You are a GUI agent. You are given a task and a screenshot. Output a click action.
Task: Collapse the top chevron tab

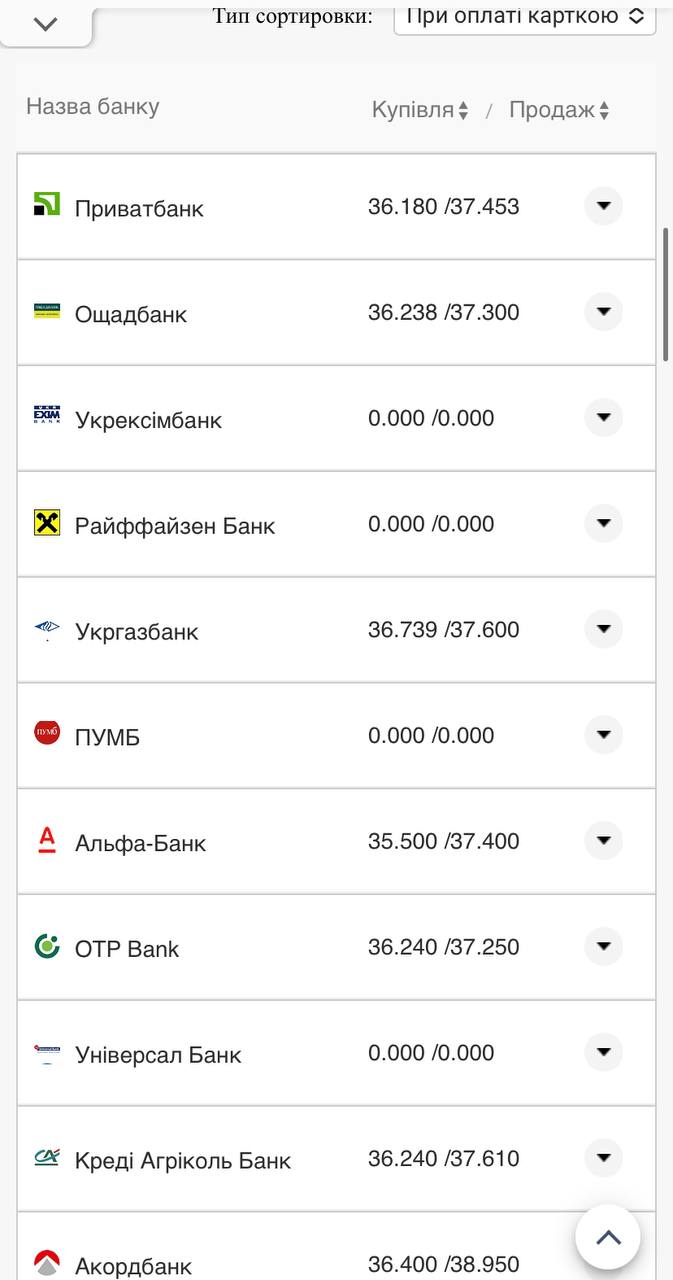pos(46,24)
